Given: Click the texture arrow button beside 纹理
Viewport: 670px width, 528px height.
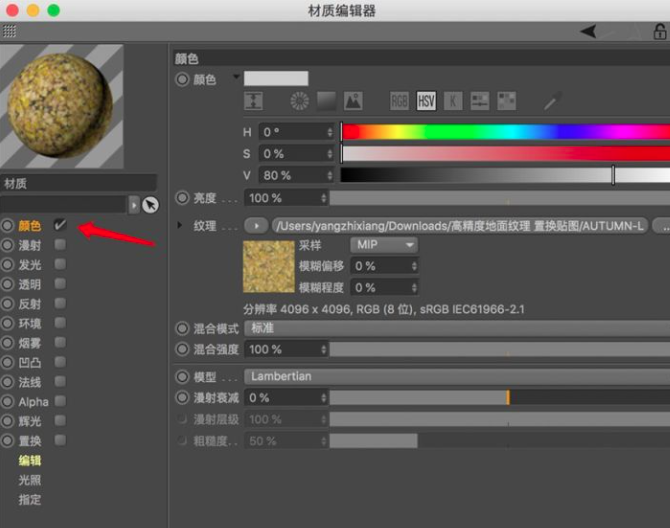Looking at the screenshot, I should [257, 226].
